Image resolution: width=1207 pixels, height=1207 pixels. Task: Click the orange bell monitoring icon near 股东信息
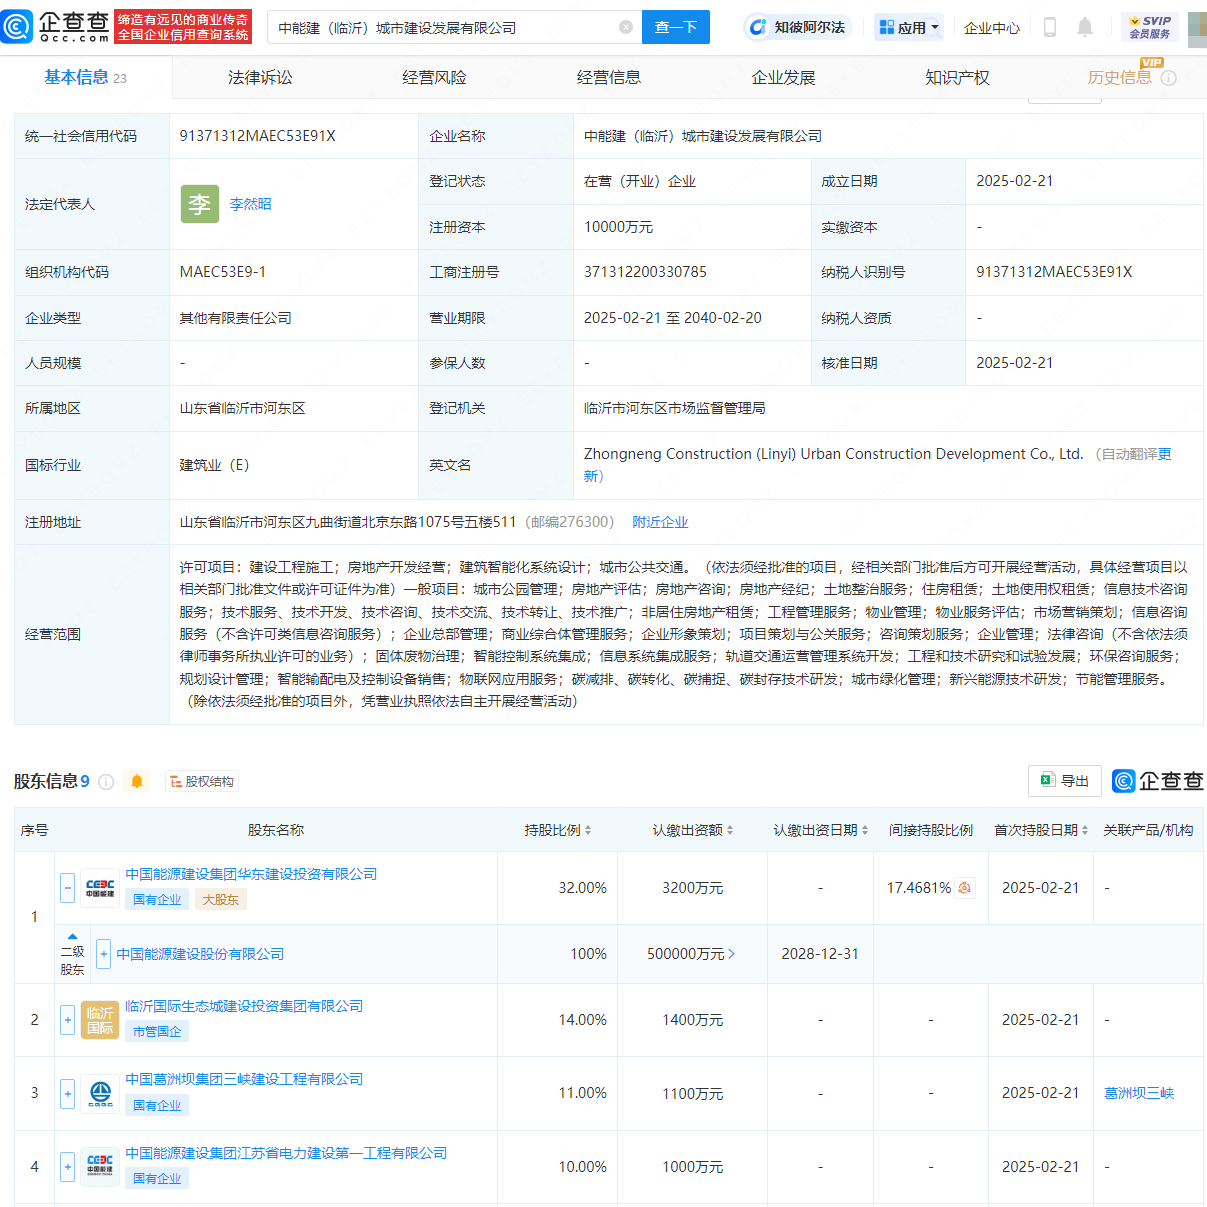137,781
